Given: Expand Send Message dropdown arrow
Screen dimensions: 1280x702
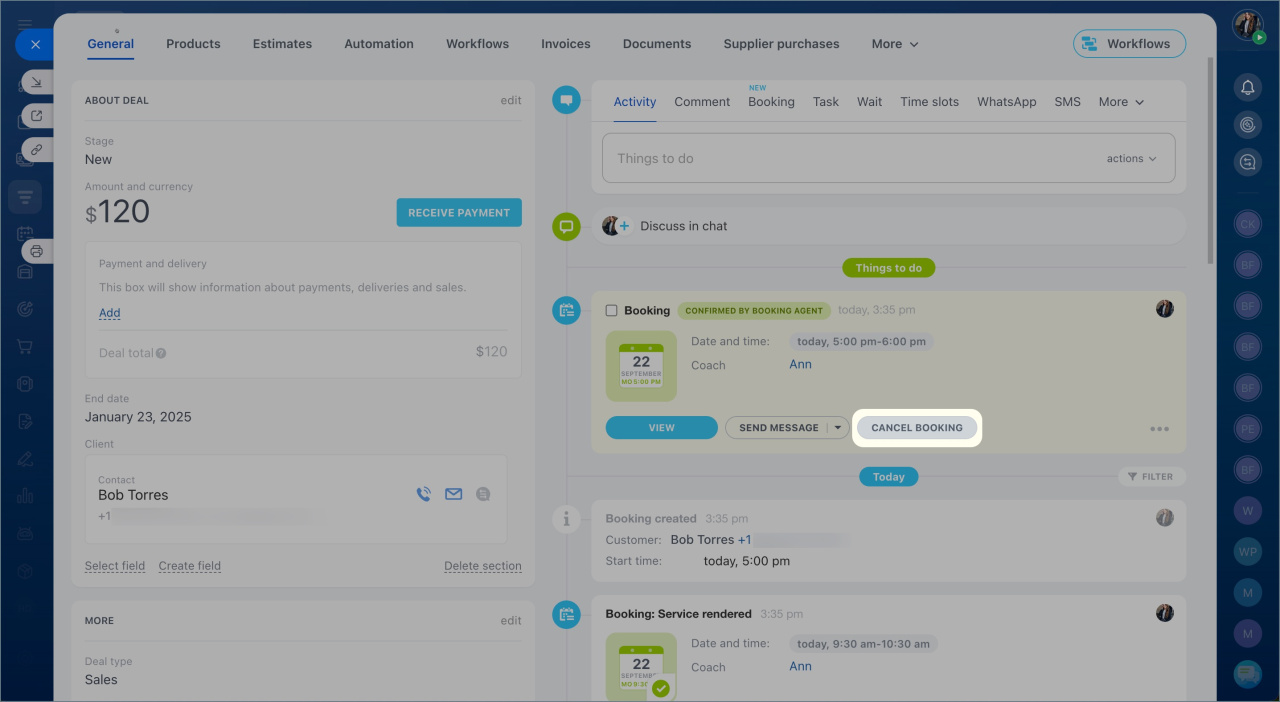Looking at the screenshot, I should click(x=838, y=428).
